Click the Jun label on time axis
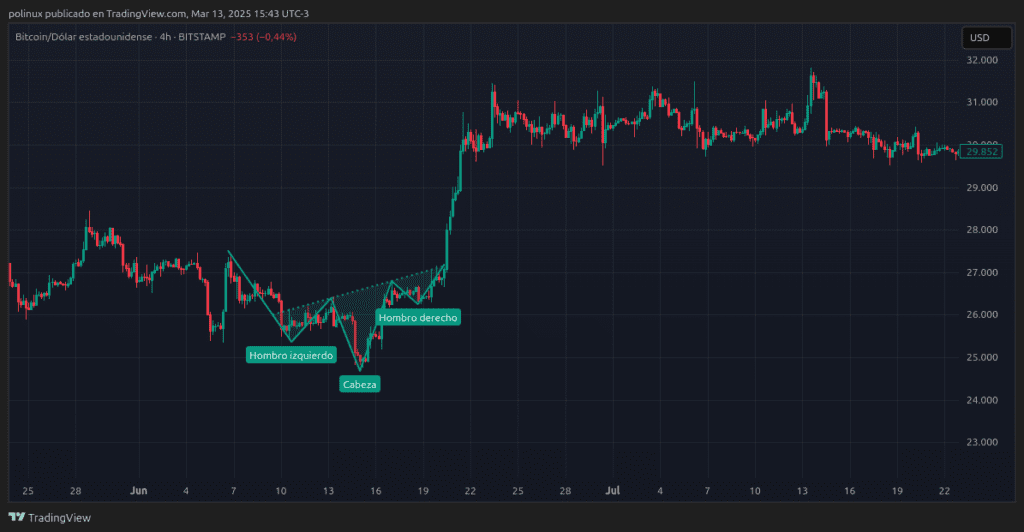 (139, 491)
